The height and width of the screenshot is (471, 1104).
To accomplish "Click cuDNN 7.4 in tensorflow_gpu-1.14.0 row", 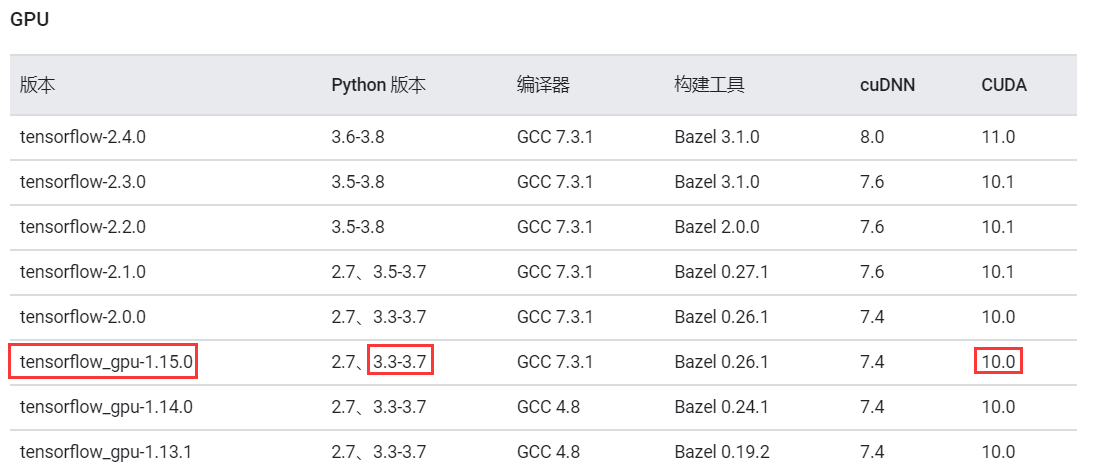I will 872,407.
